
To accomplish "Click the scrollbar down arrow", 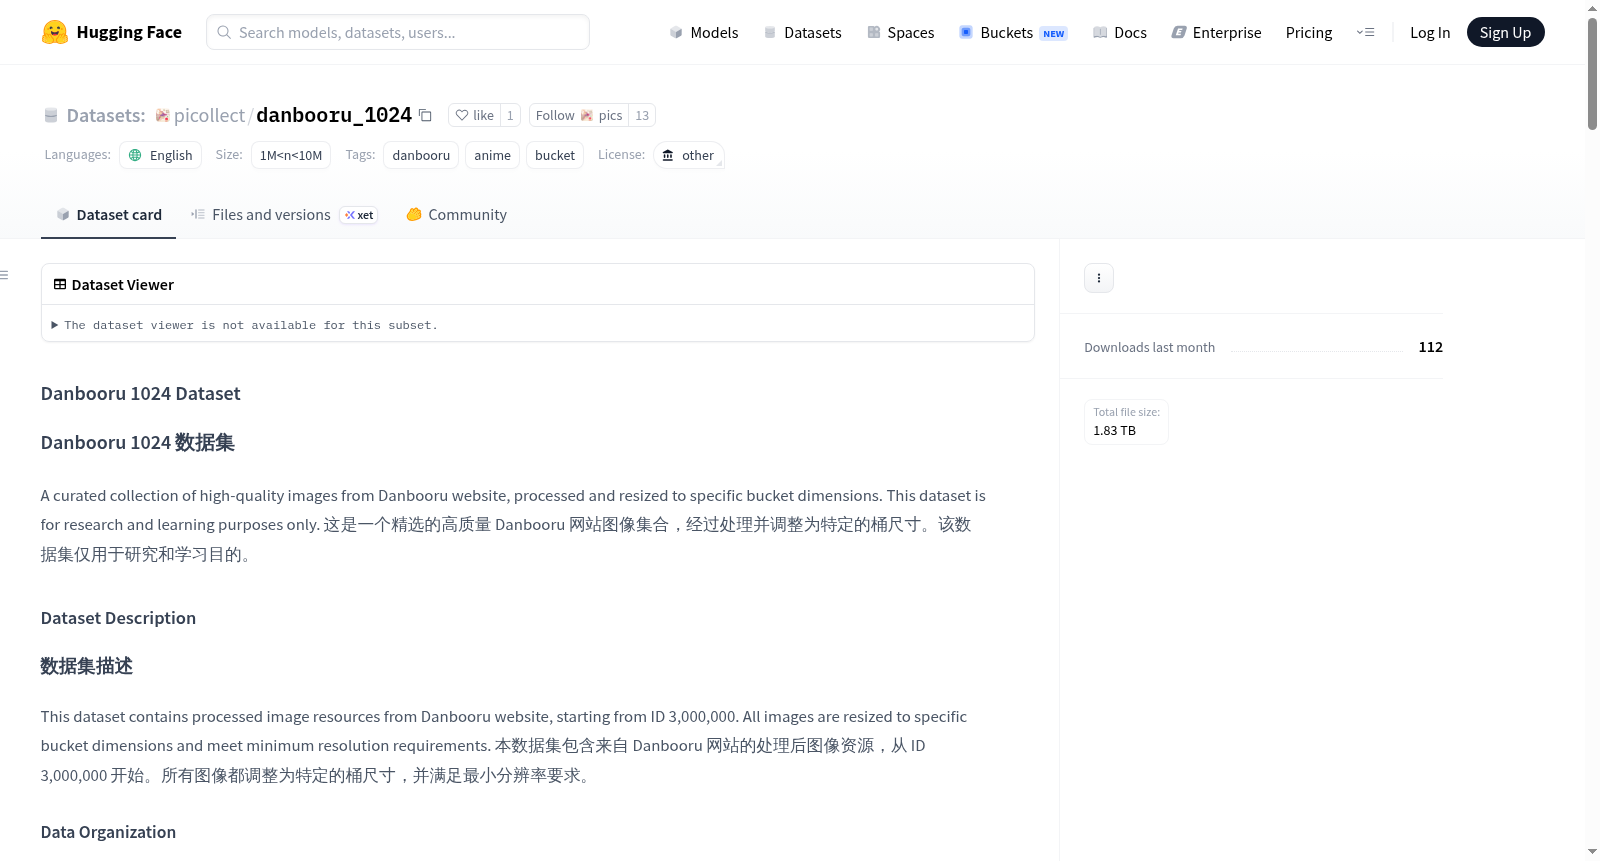I will (1592, 852).
